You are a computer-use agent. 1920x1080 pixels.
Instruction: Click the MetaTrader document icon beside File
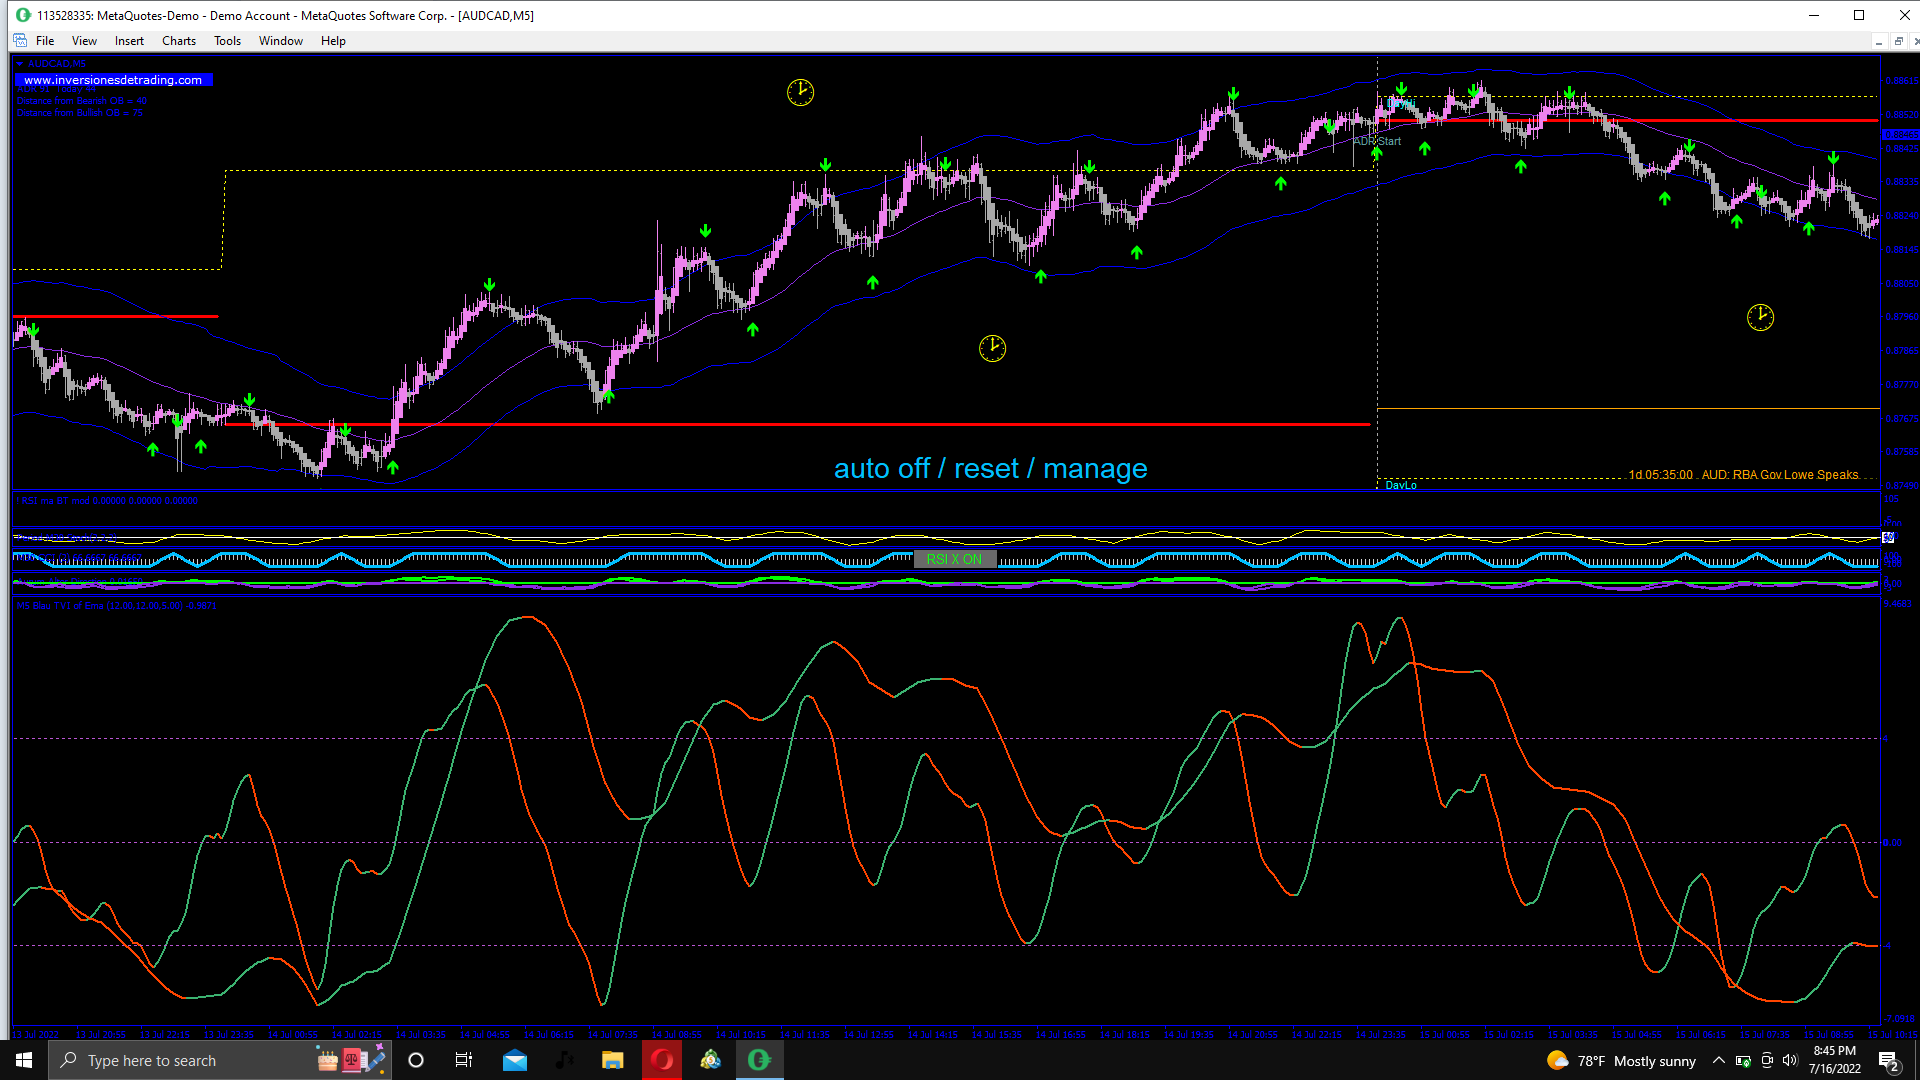[20, 41]
